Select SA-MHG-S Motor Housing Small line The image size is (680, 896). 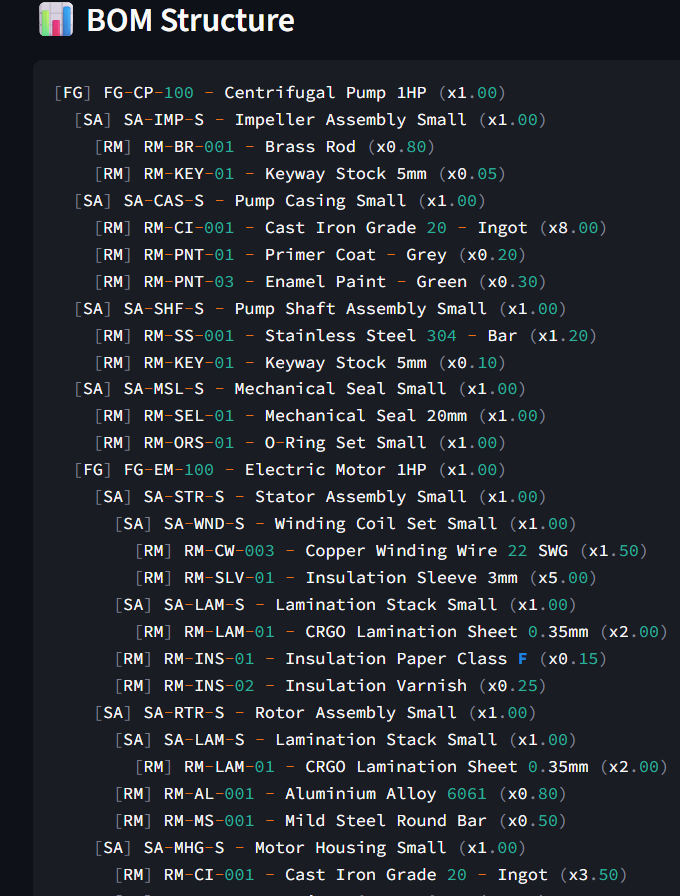click(310, 848)
